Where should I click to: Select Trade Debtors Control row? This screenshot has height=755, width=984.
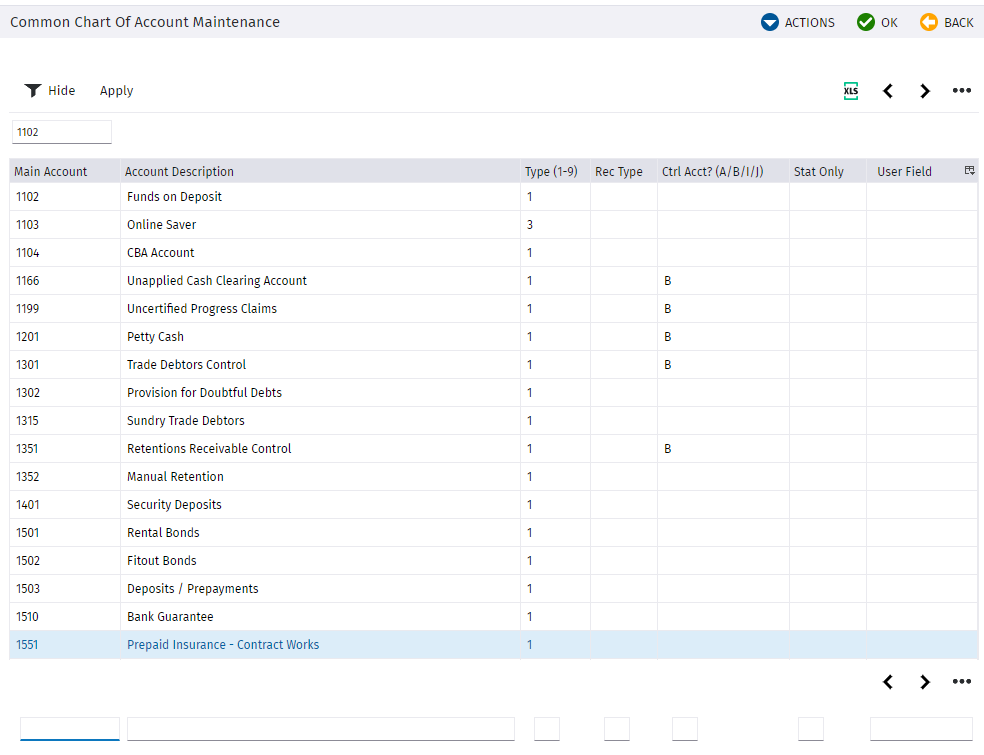pos(493,365)
